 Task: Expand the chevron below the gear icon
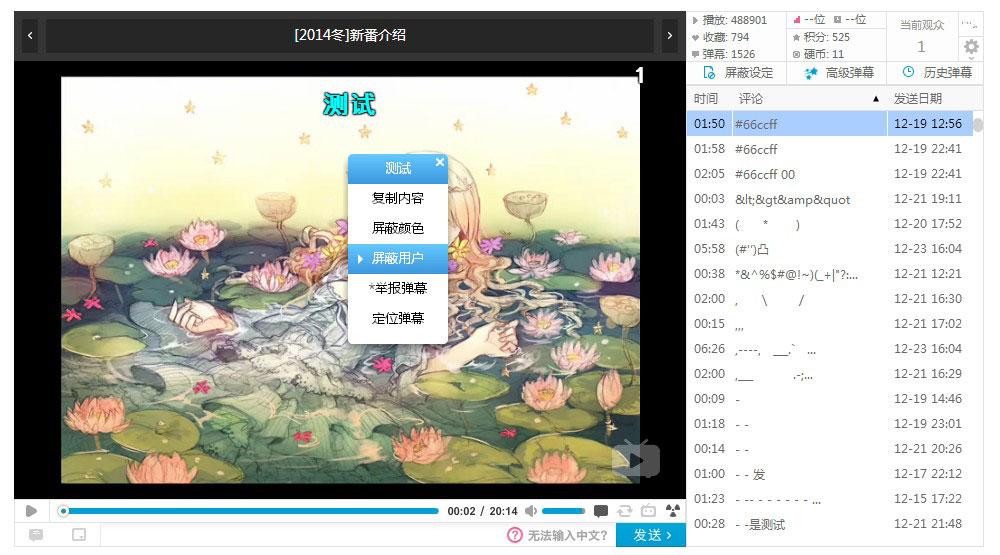pos(971,59)
